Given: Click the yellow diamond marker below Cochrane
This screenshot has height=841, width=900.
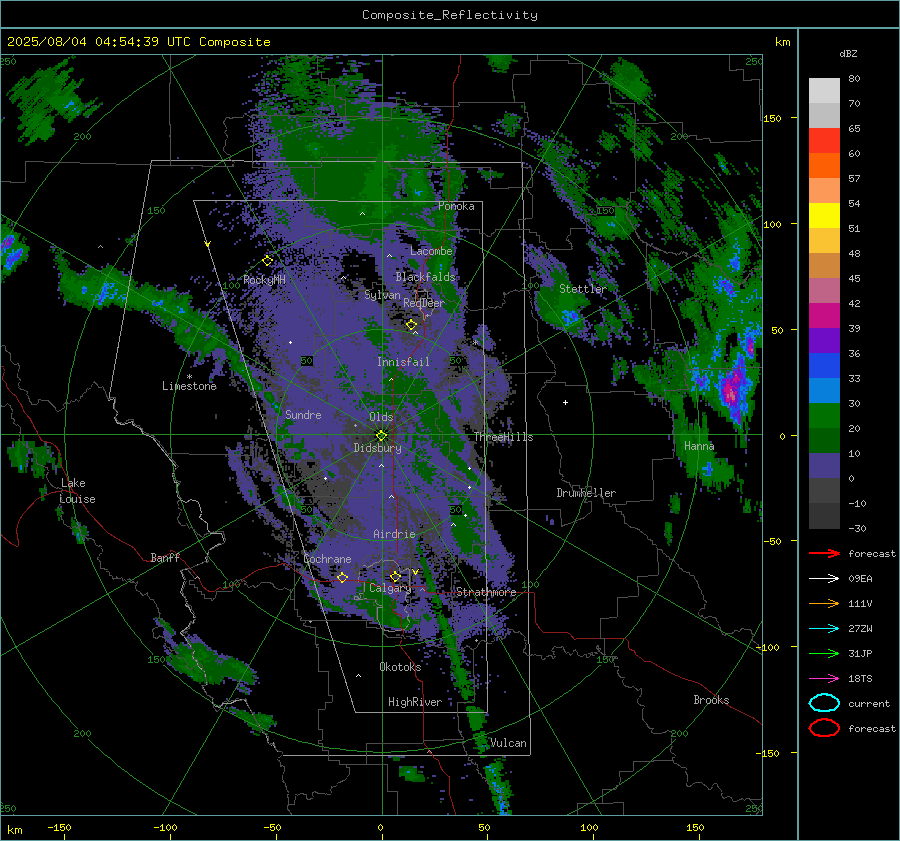Looking at the screenshot, I should click(x=343, y=577).
